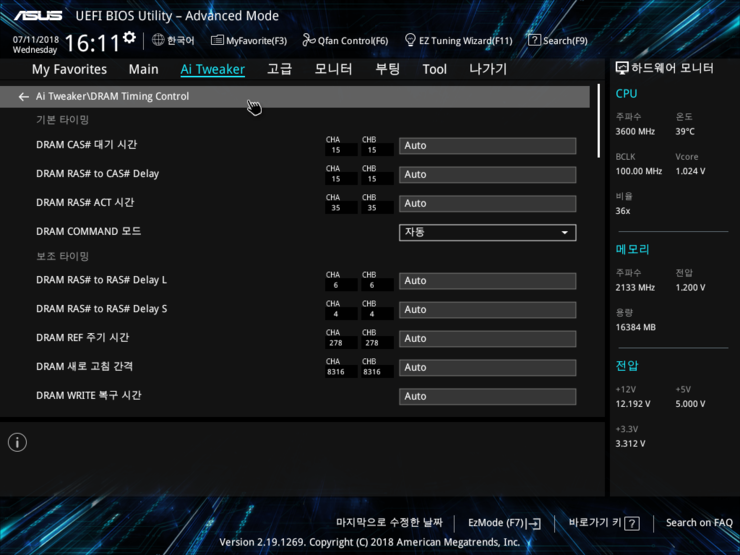Click the back arrow to Ai Tweaker
This screenshot has height=555, width=740.
pyautogui.click(x=24, y=97)
